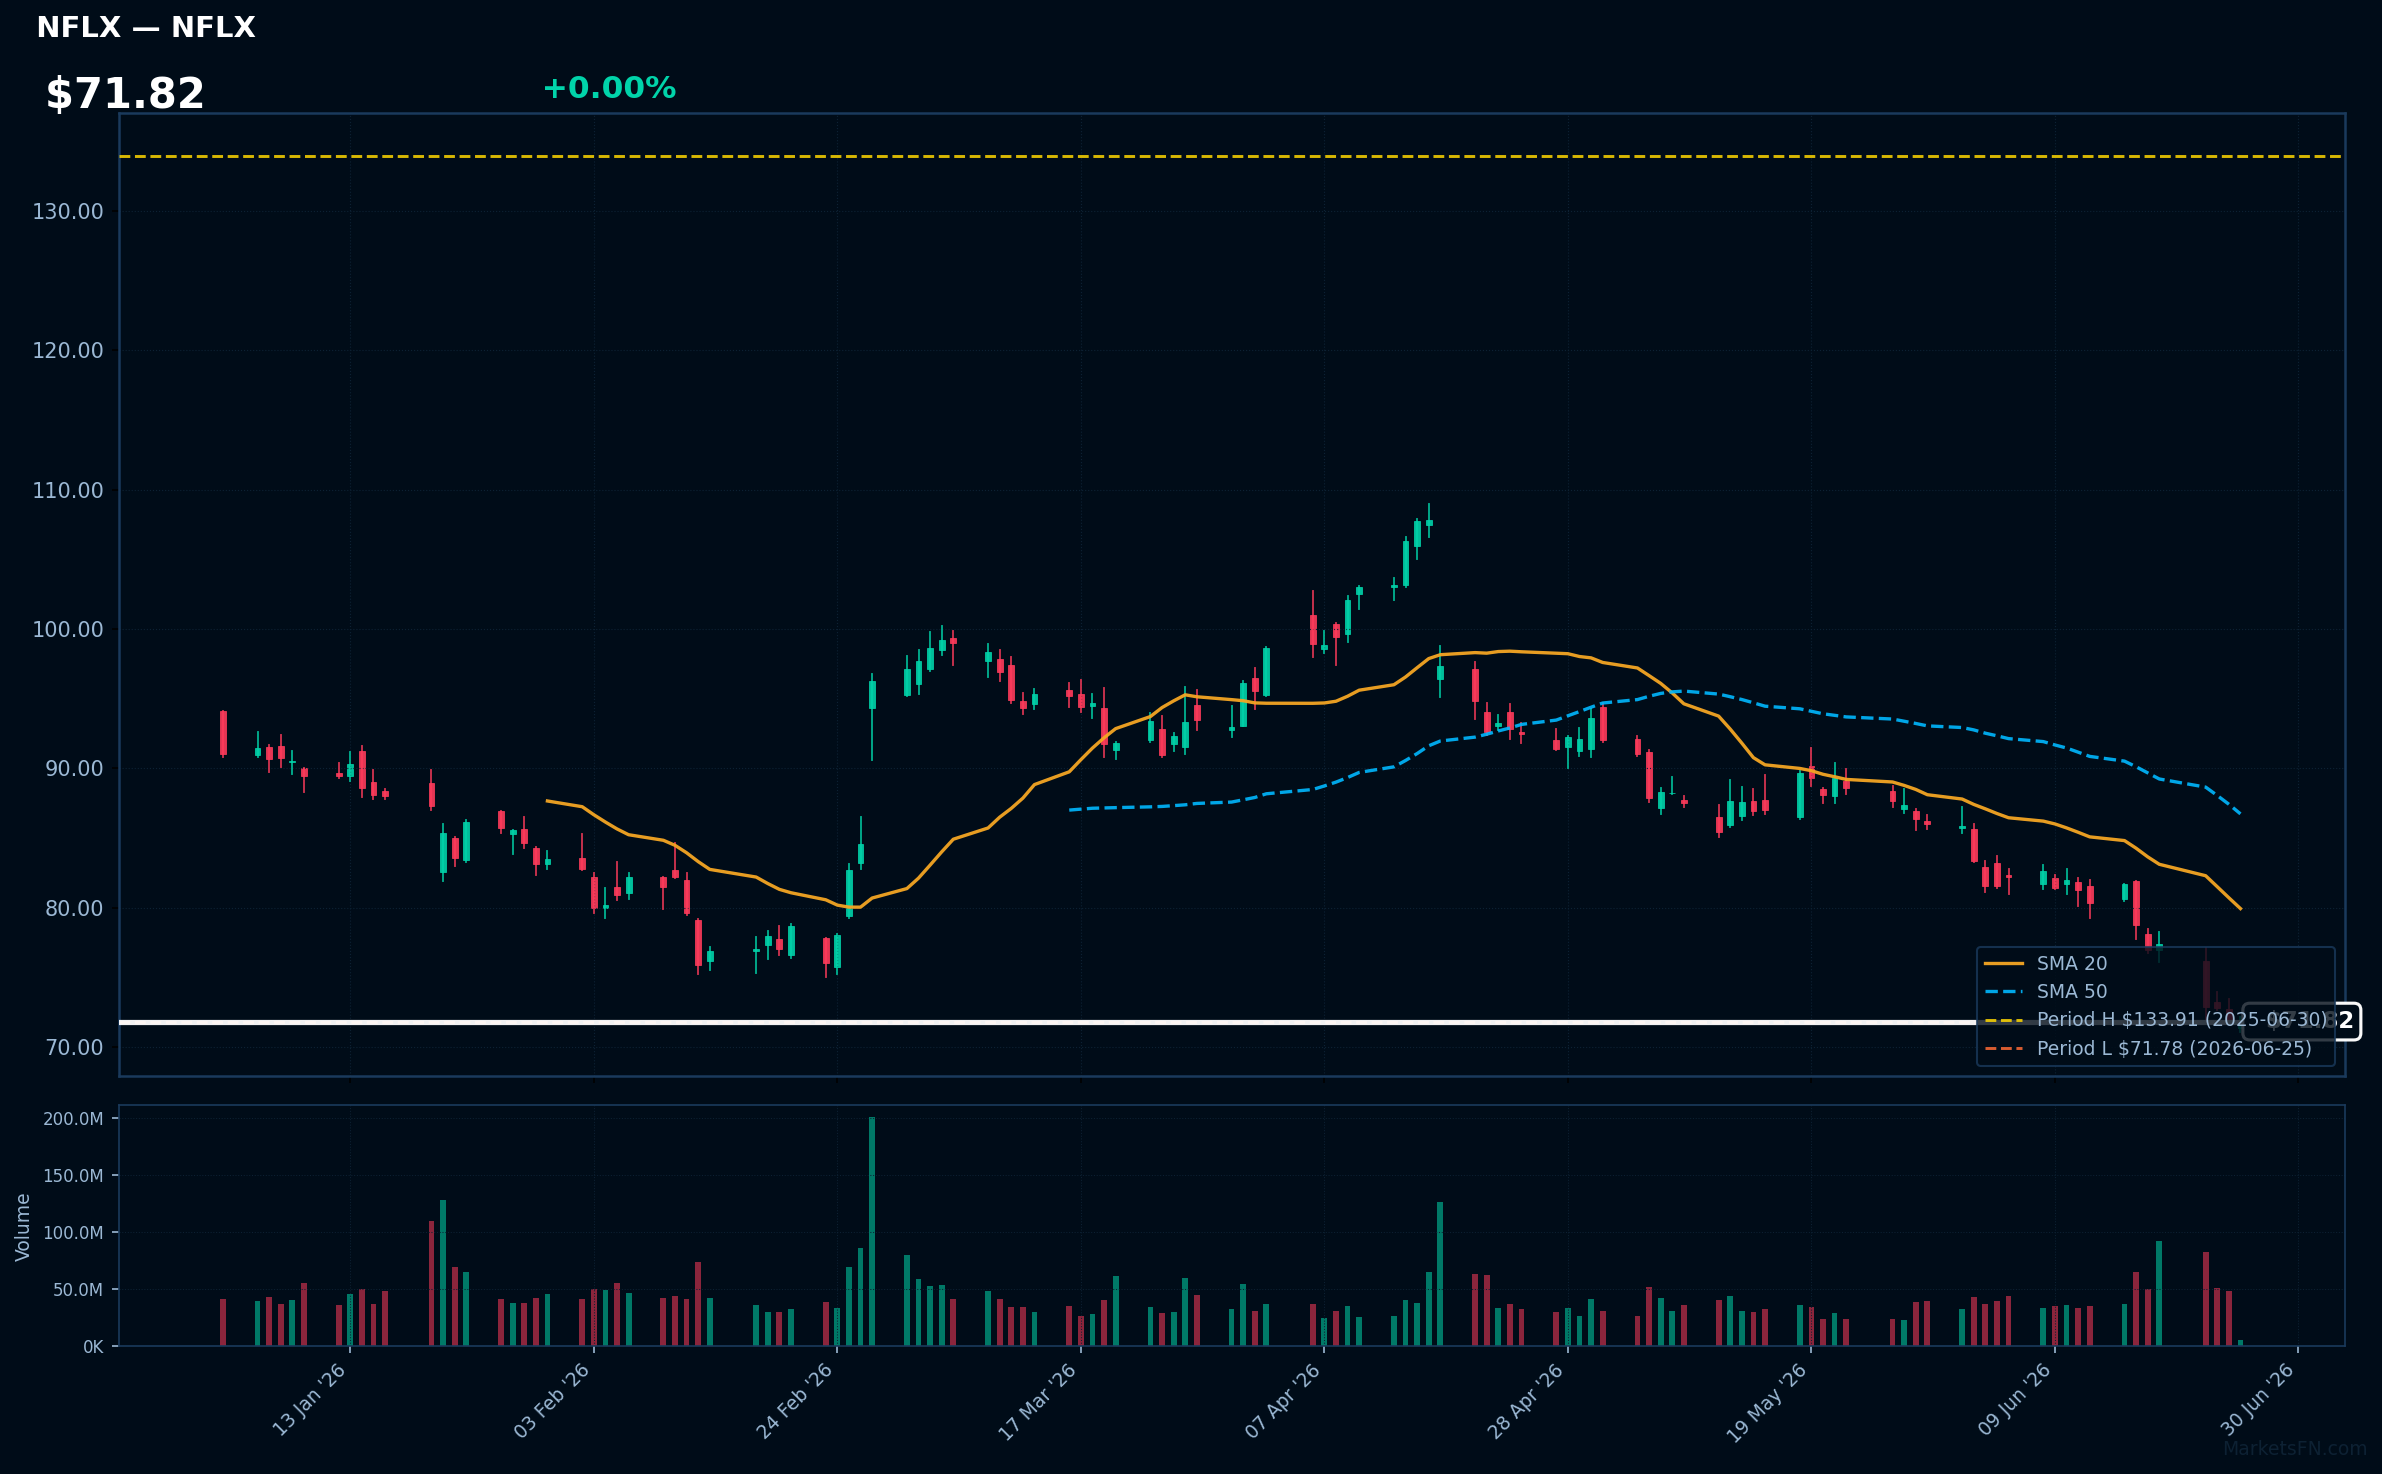Click the 200.0M volume axis label
This screenshot has width=2382, height=1474.
click(x=73, y=1119)
